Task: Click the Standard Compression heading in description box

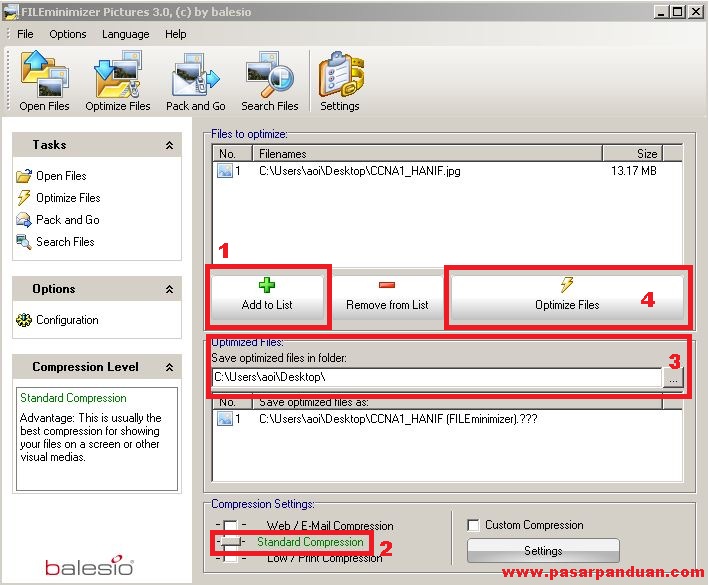Action: coord(73,398)
